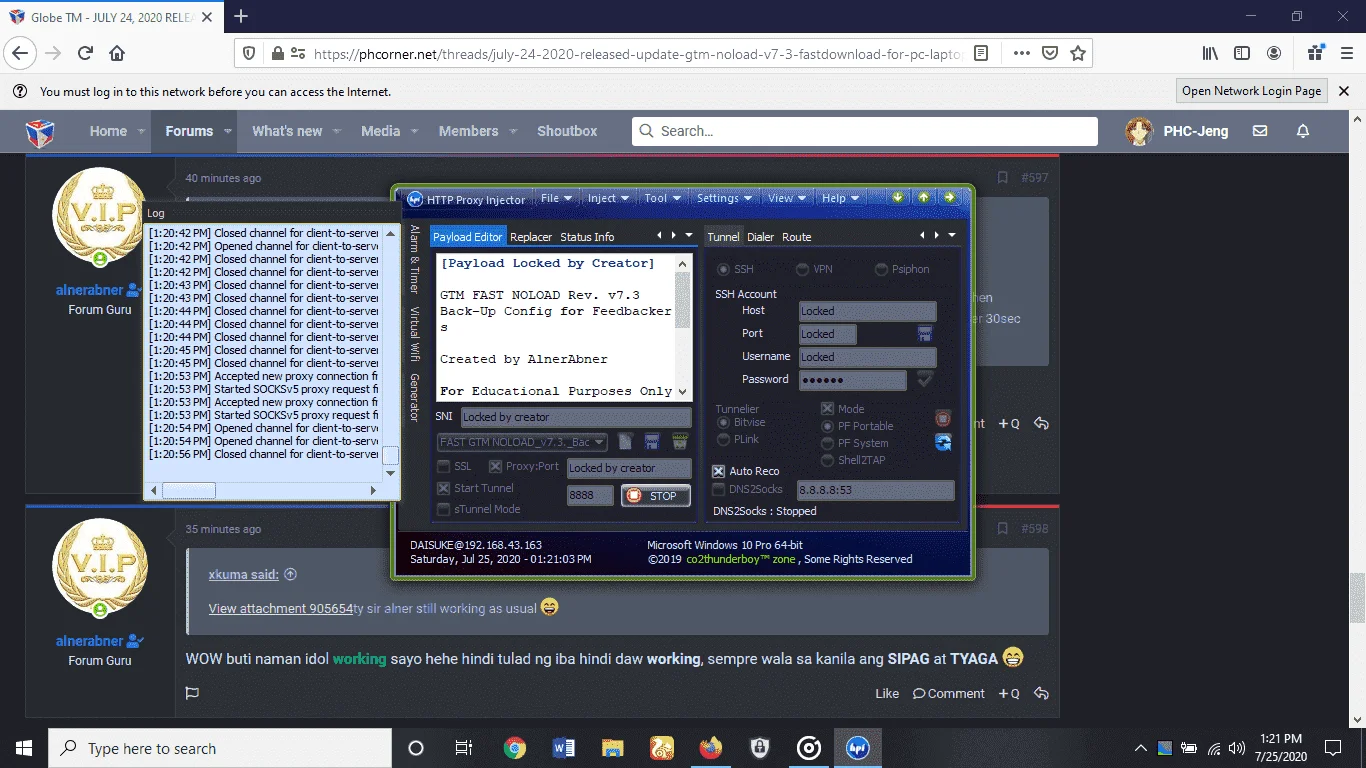The height and width of the screenshot is (768, 1366).
Task: Open the Virtual Wifi side tab
Action: (x=414, y=333)
